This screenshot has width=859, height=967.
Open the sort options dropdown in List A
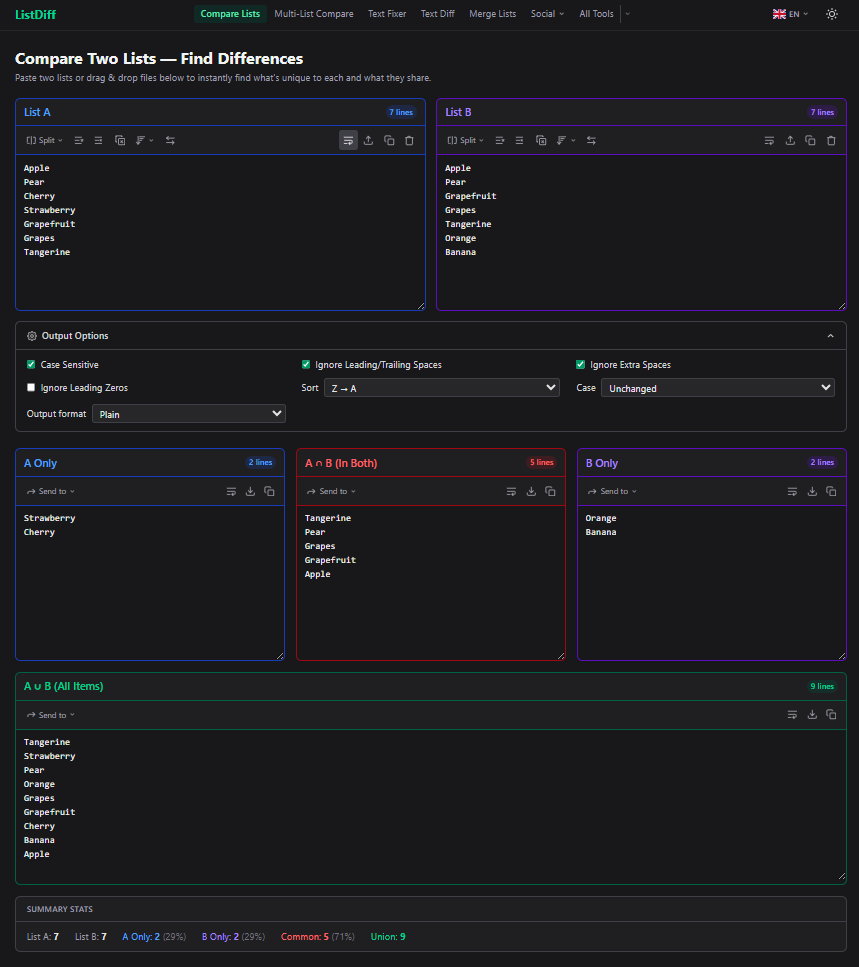click(x=144, y=141)
